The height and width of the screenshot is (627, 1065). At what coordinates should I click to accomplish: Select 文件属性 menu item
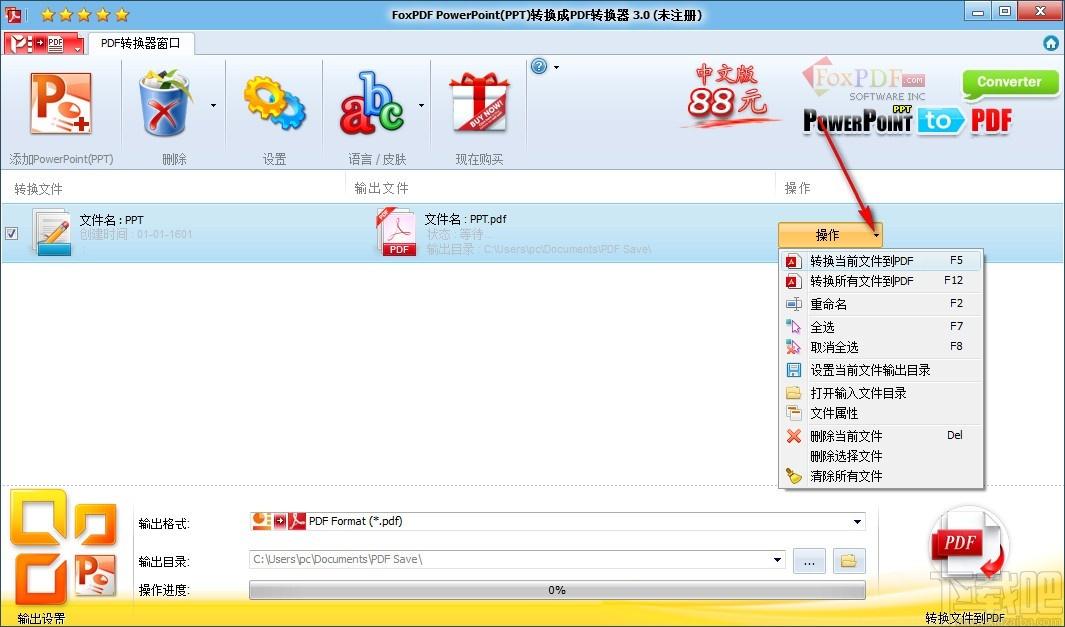pos(880,413)
